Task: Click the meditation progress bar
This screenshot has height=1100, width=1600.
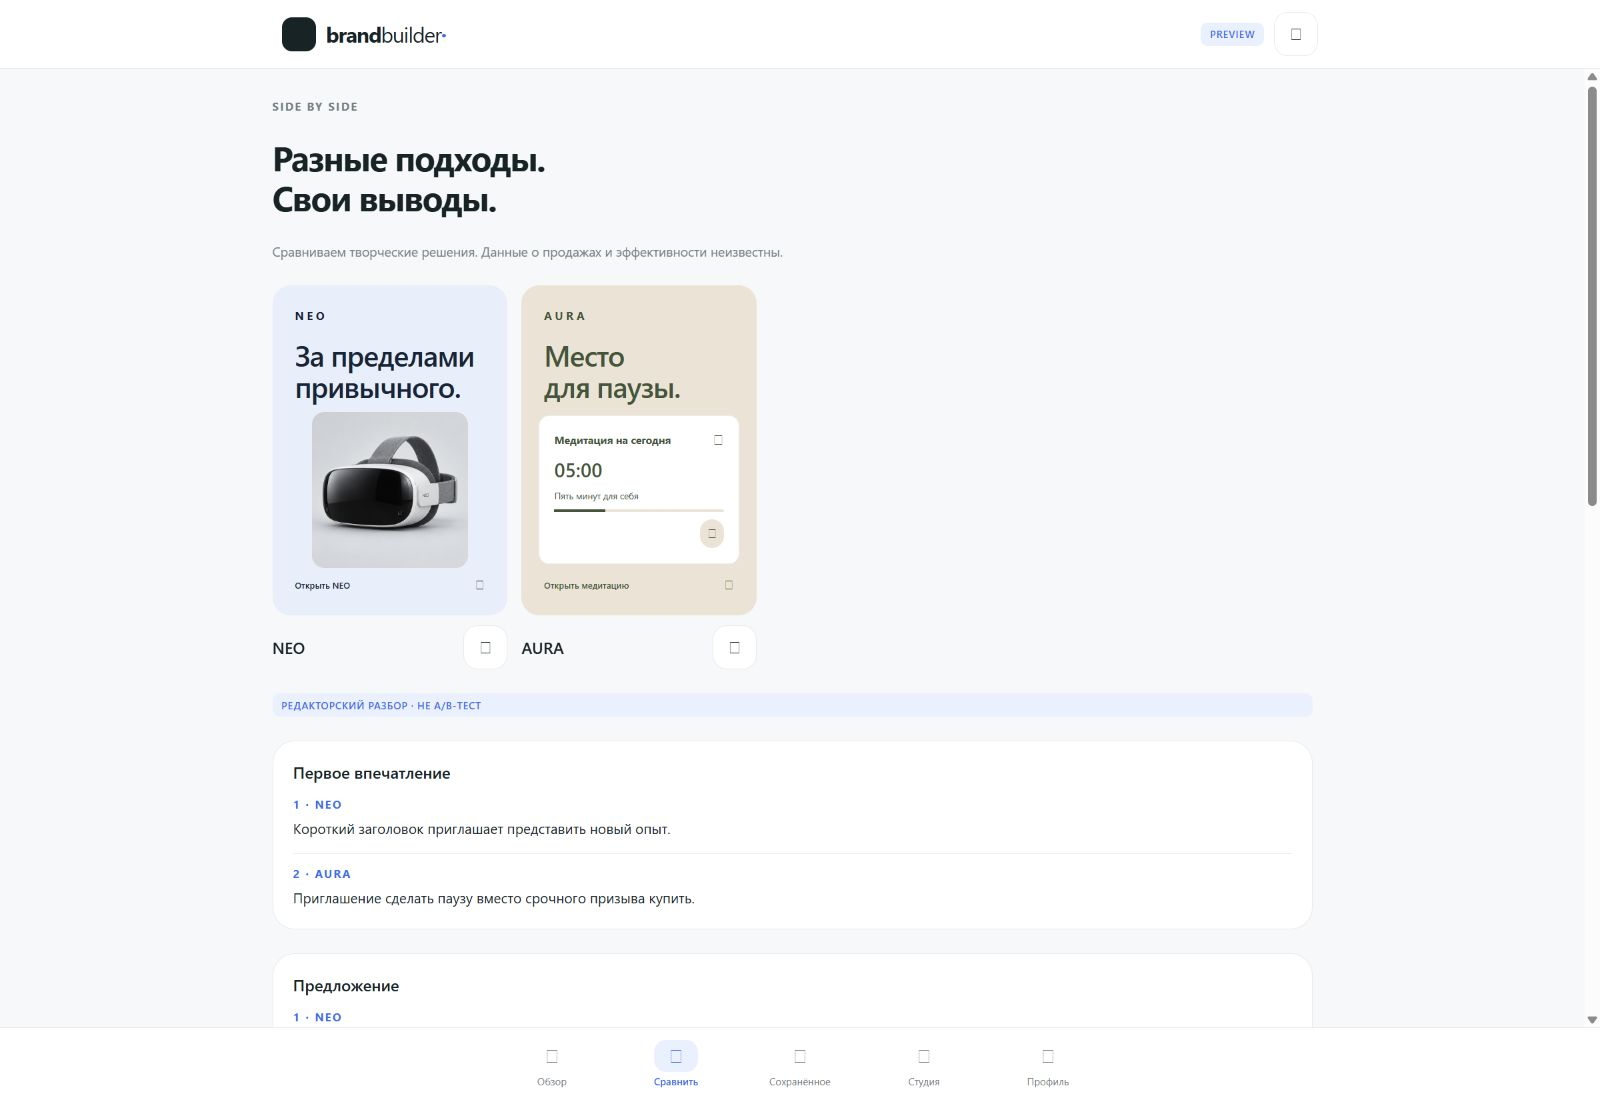Action: pyautogui.click(x=639, y=510)
